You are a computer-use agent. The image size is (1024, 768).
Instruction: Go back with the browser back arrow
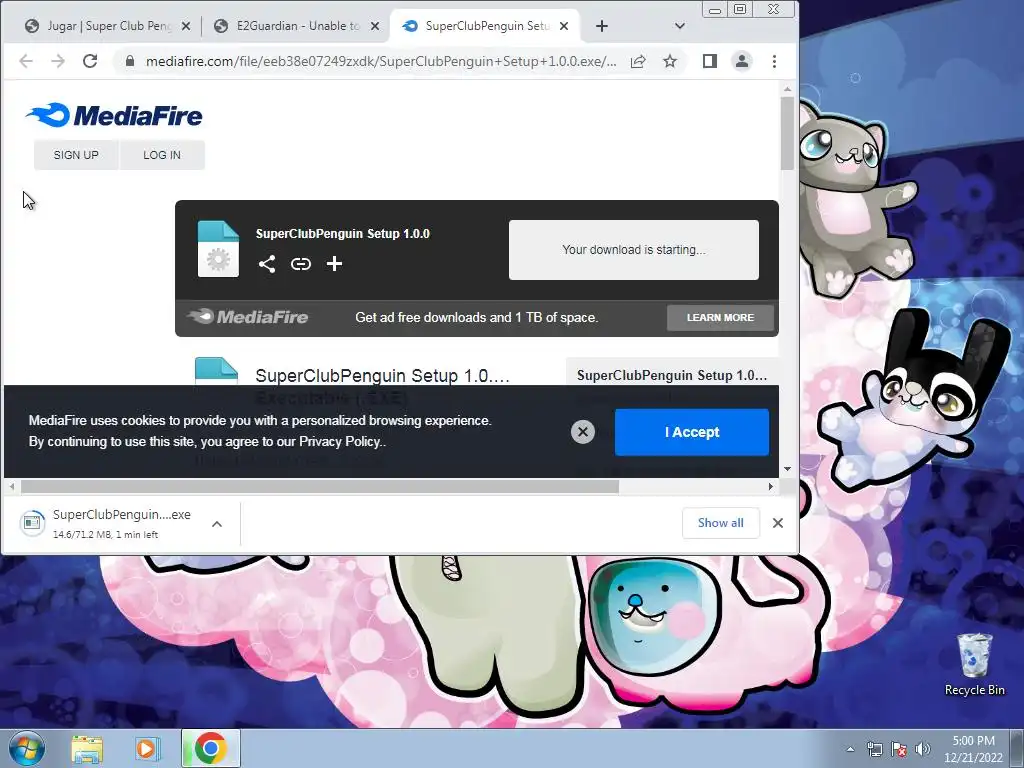(26, 61)
